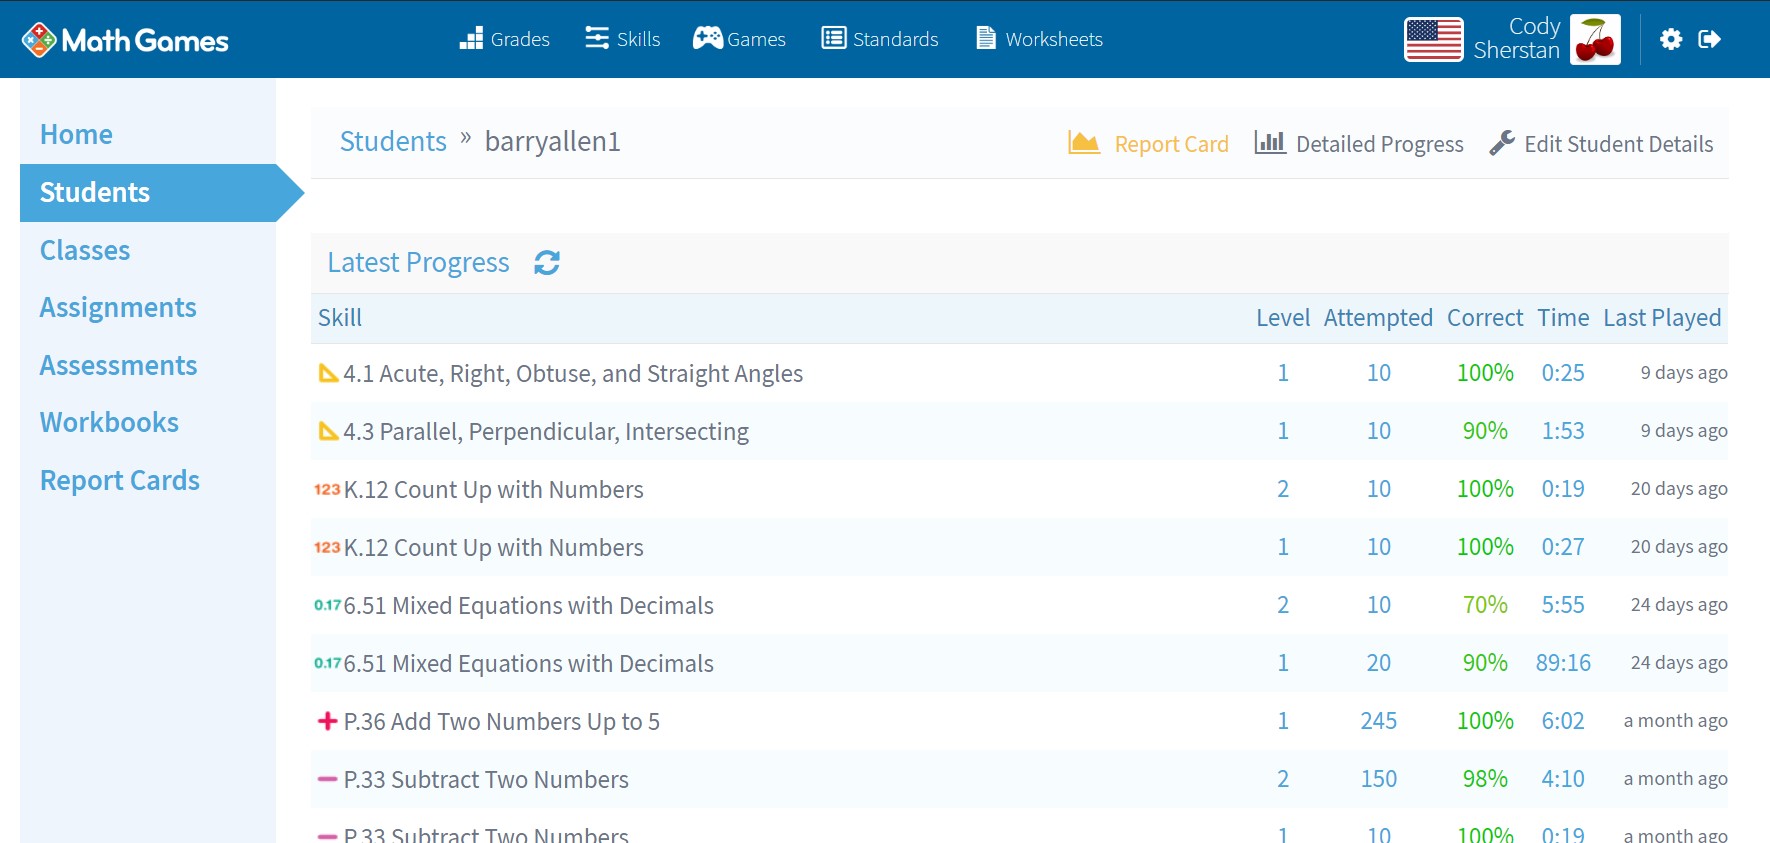
Task: Click the Detailed Progress bar chart icon
Action: click(x=1270, y=143)
